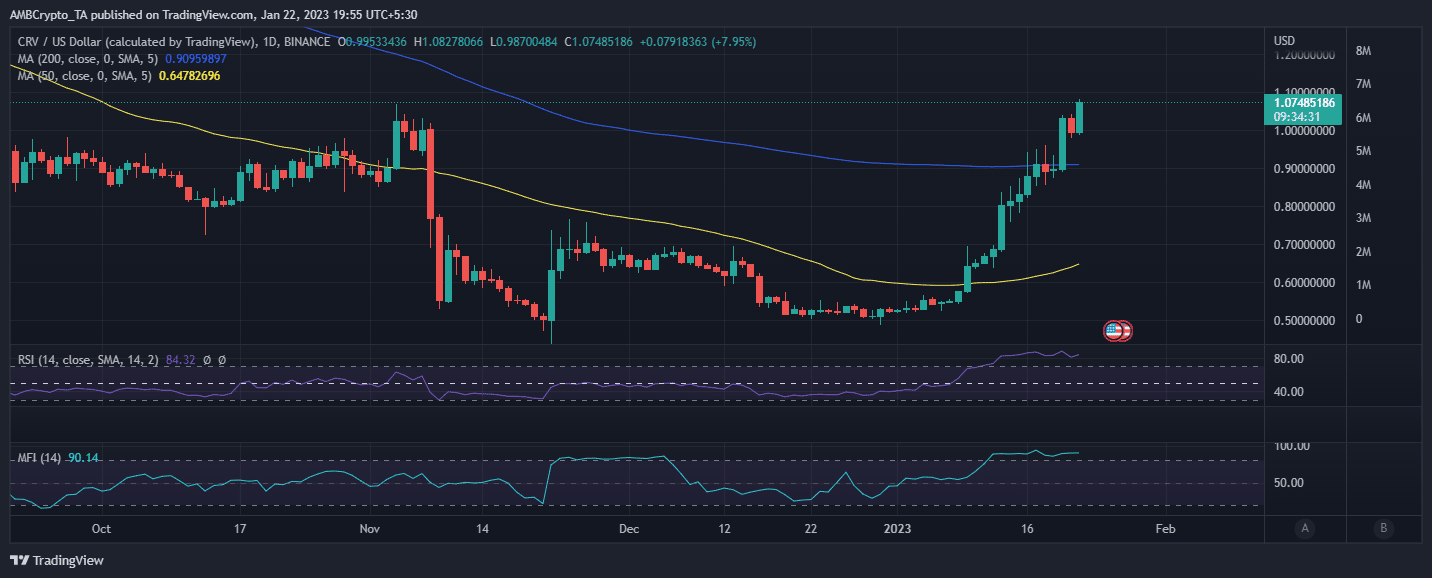Viewport: 1432px width, 578px height.
Task: Click the Nov label on the time axis
Action: click(370, 528)
